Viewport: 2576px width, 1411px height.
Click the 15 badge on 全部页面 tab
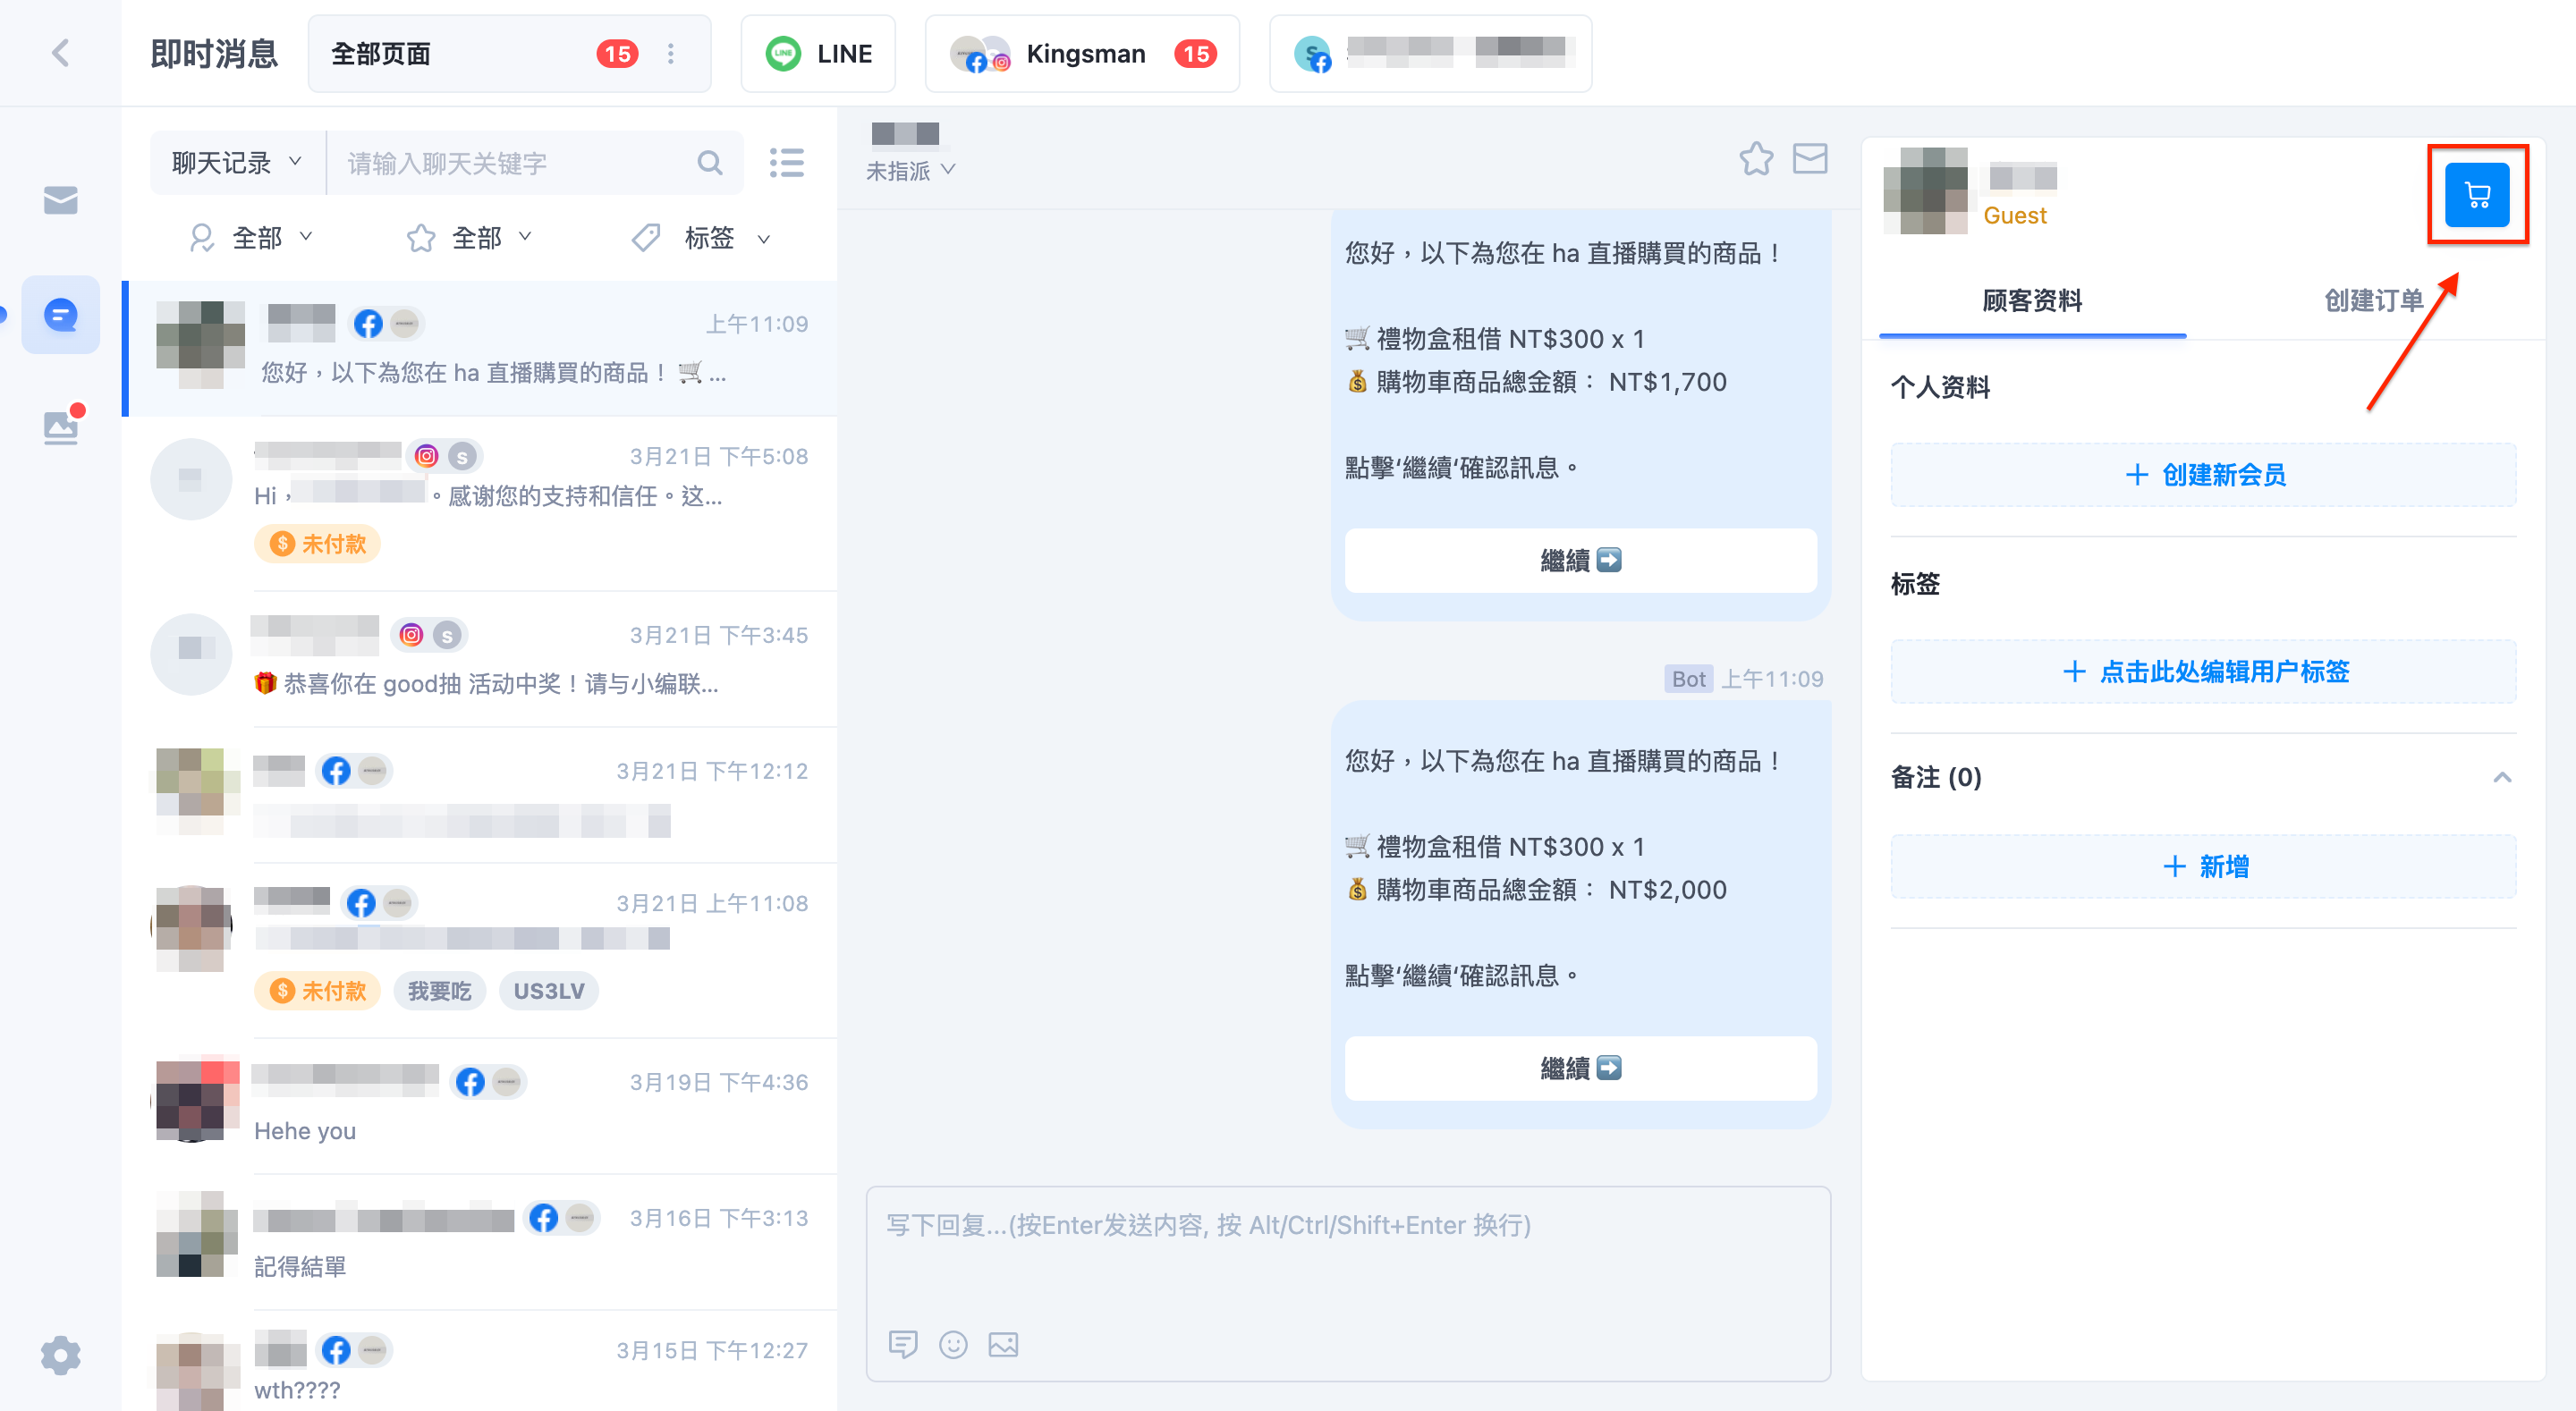pos(617,54)
